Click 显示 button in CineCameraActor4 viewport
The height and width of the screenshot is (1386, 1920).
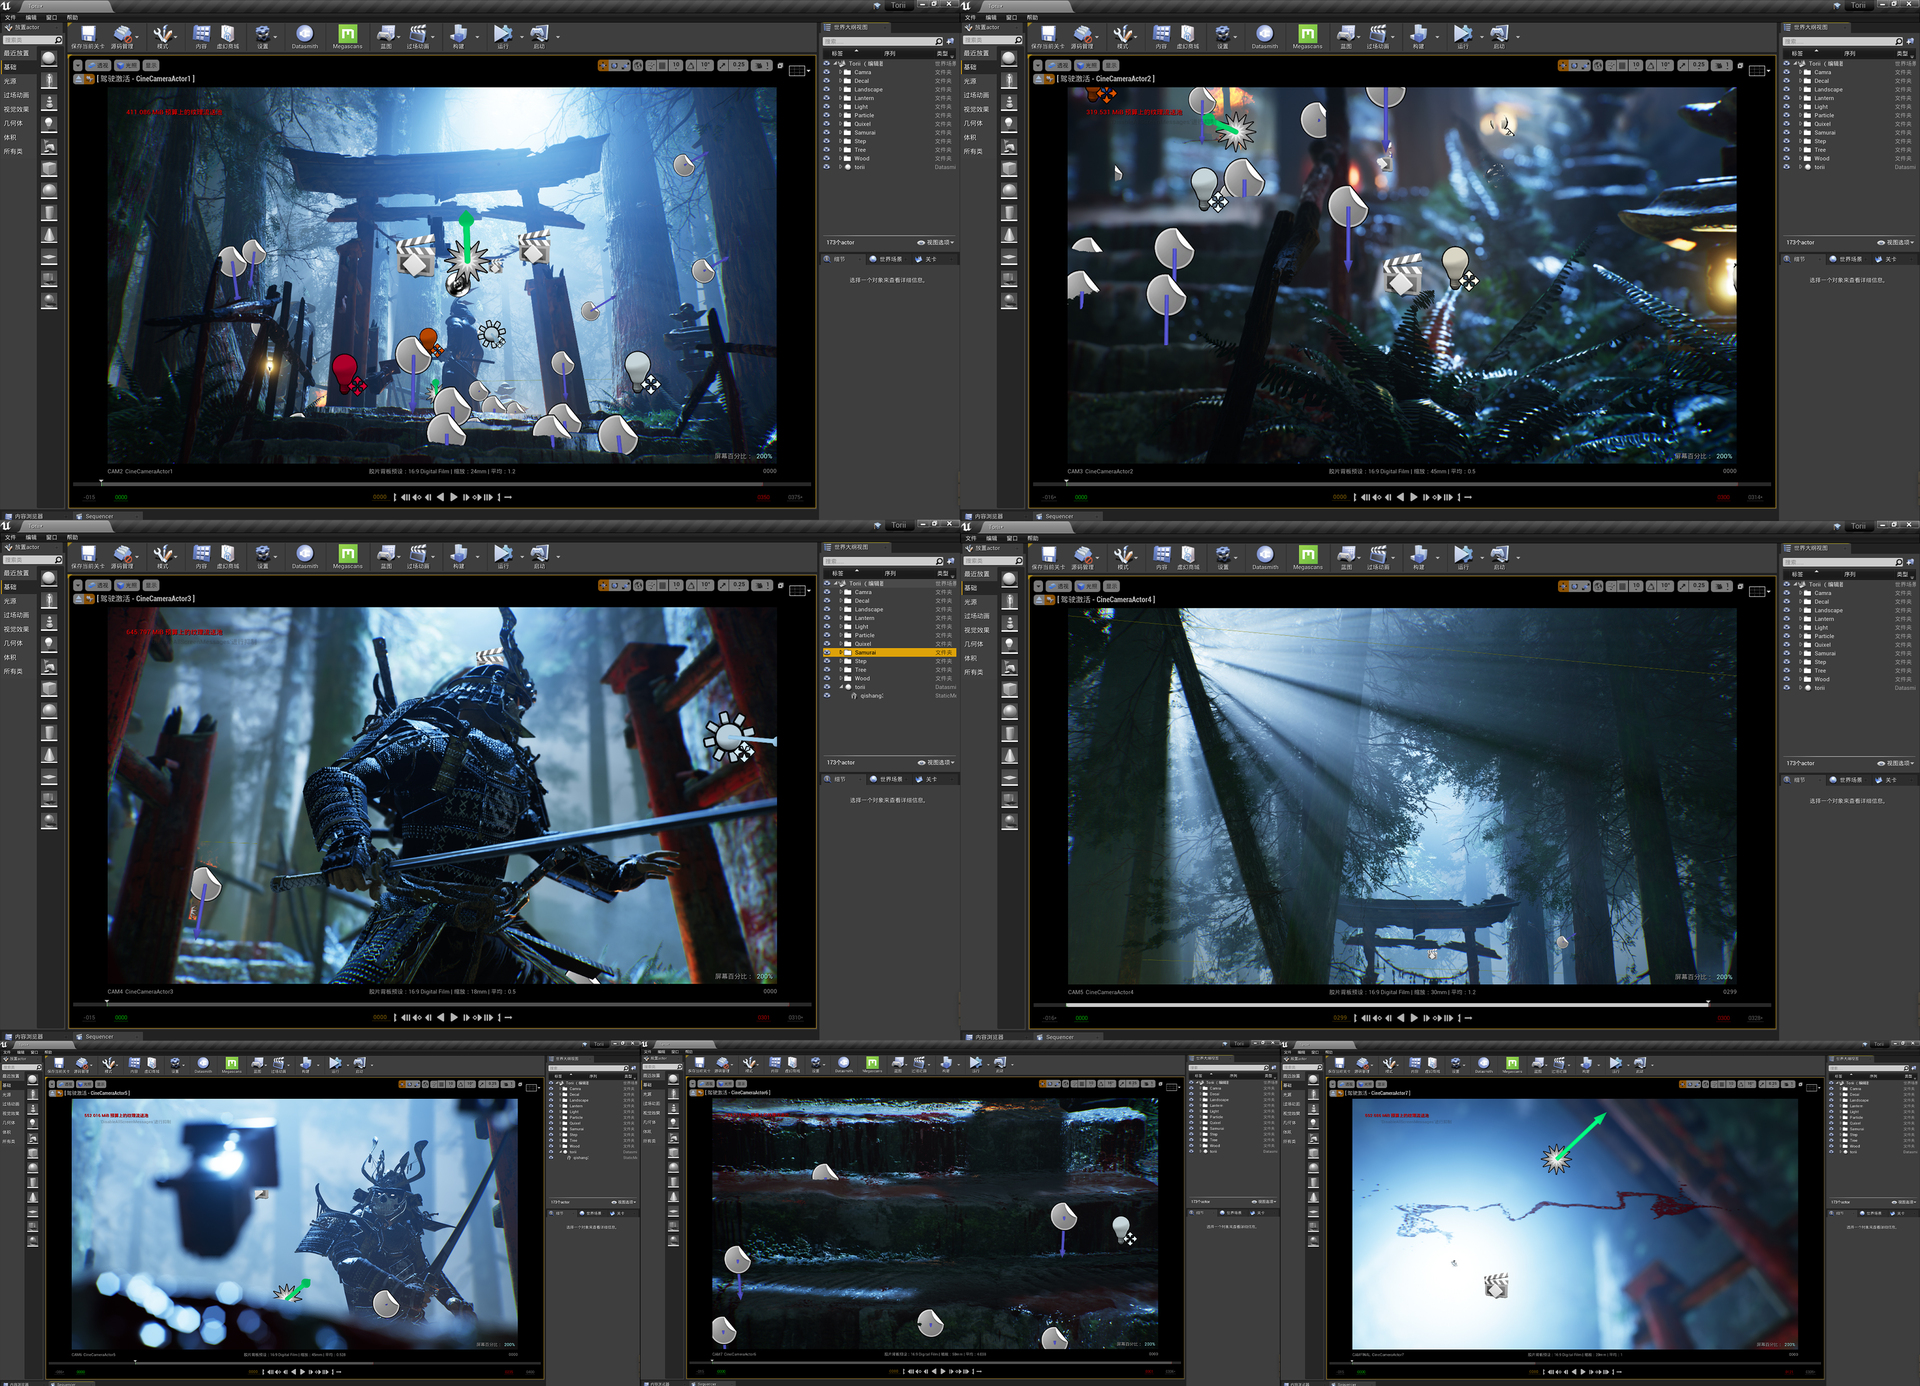click(x=1110, y=586)
